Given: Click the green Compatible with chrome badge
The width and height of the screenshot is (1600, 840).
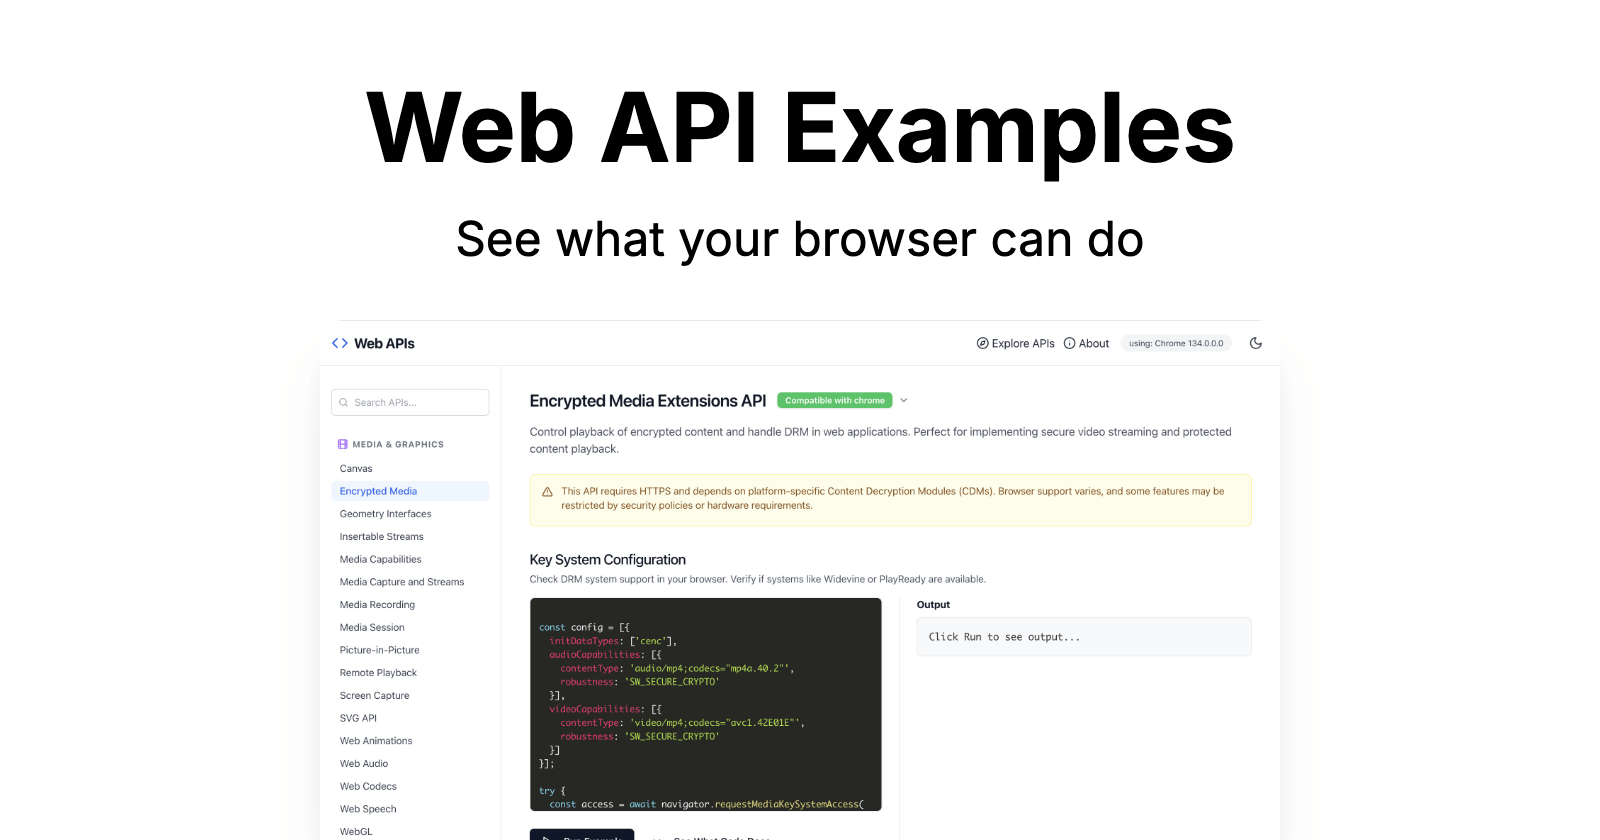Looking at the screenshot, I should (834, 400).
